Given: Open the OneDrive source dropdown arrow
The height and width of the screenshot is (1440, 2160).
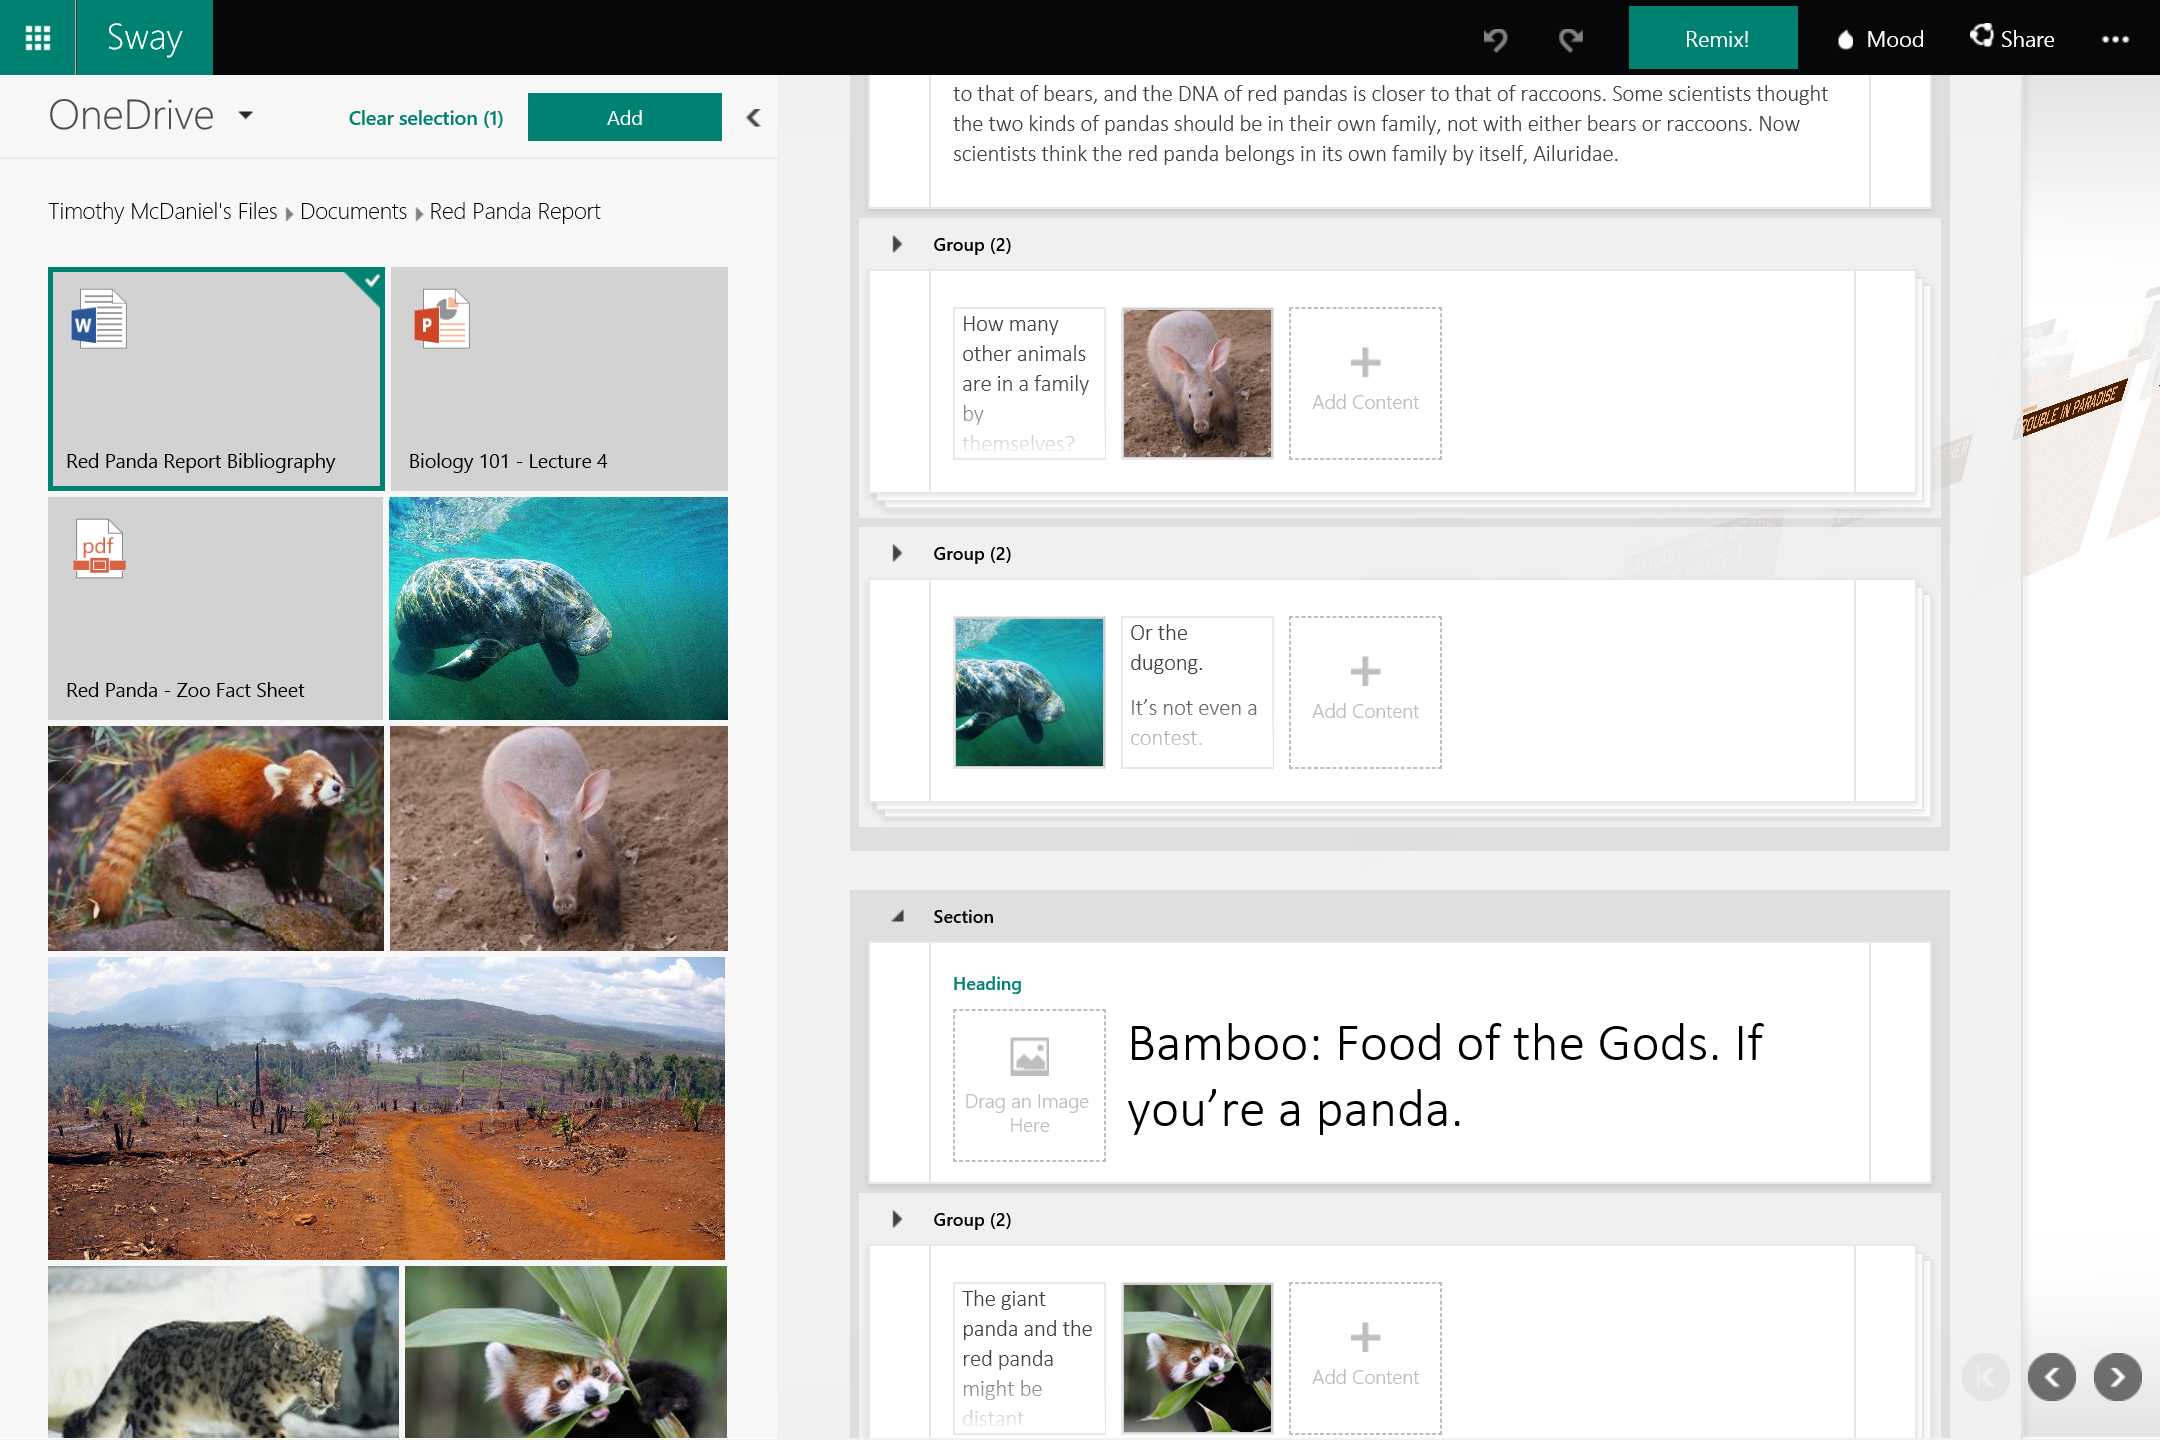Looking at the screenshot, I should [246, 115].
